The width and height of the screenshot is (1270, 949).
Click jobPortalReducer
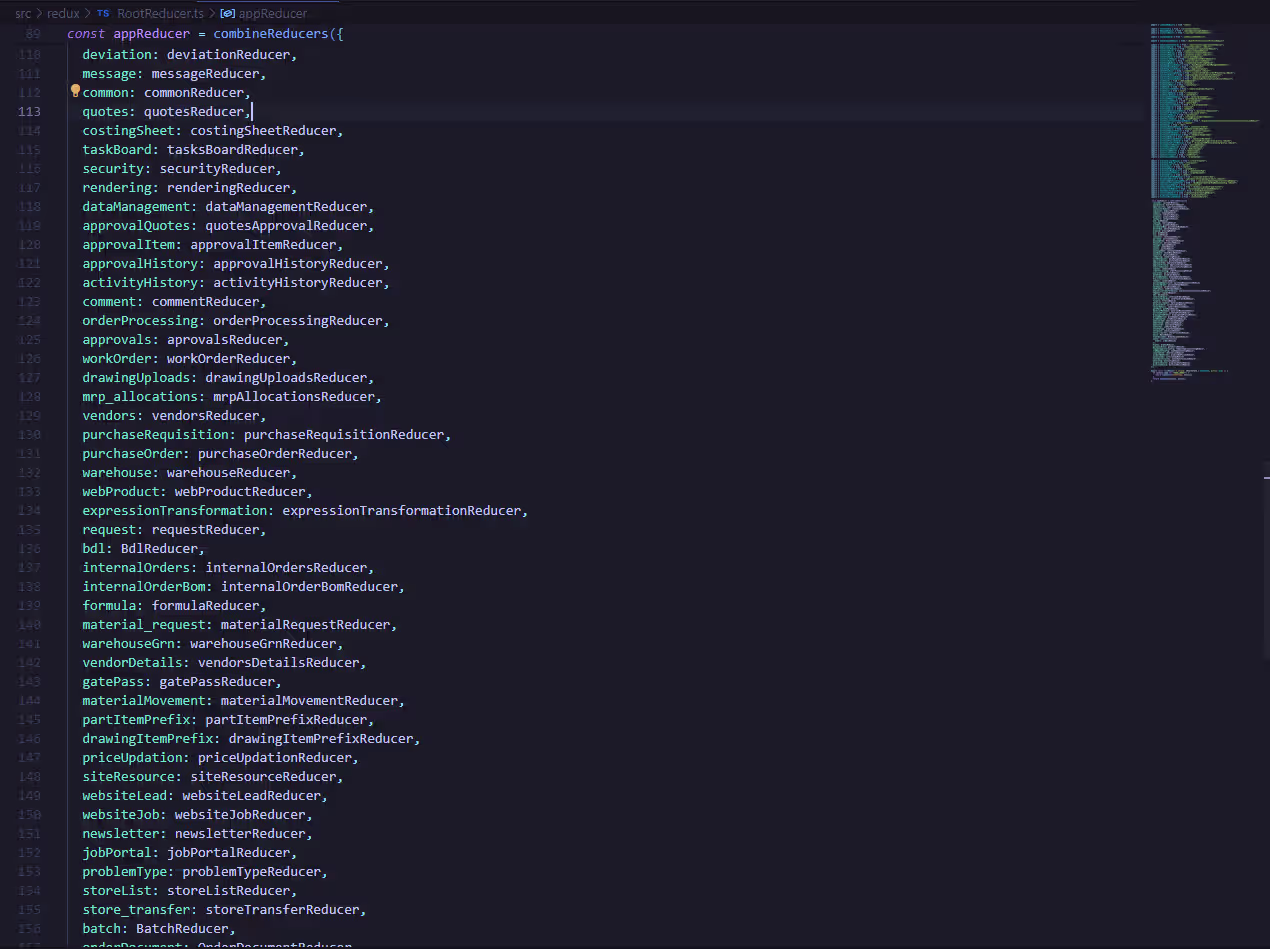tap(228, 852)
